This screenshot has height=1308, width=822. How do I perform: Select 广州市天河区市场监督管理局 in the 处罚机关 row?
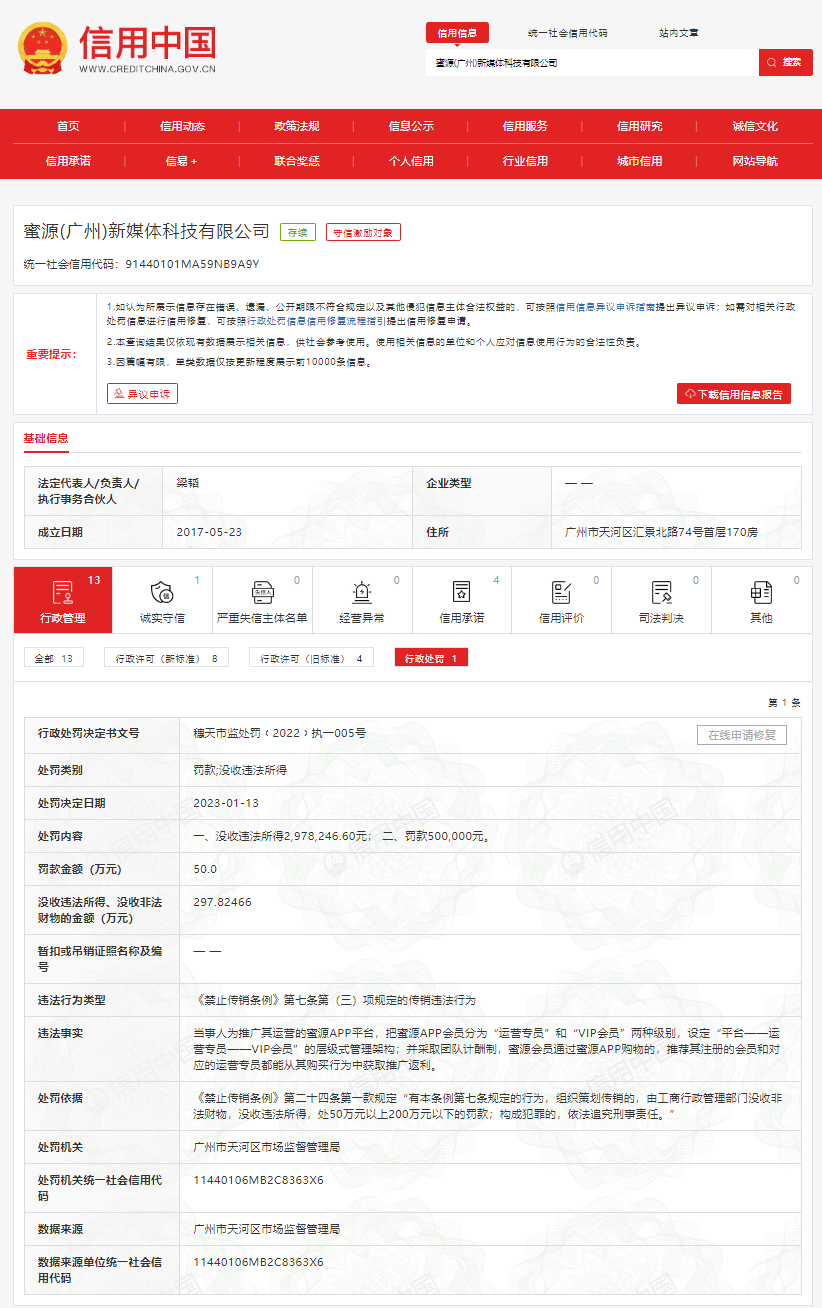(267, 1147)
